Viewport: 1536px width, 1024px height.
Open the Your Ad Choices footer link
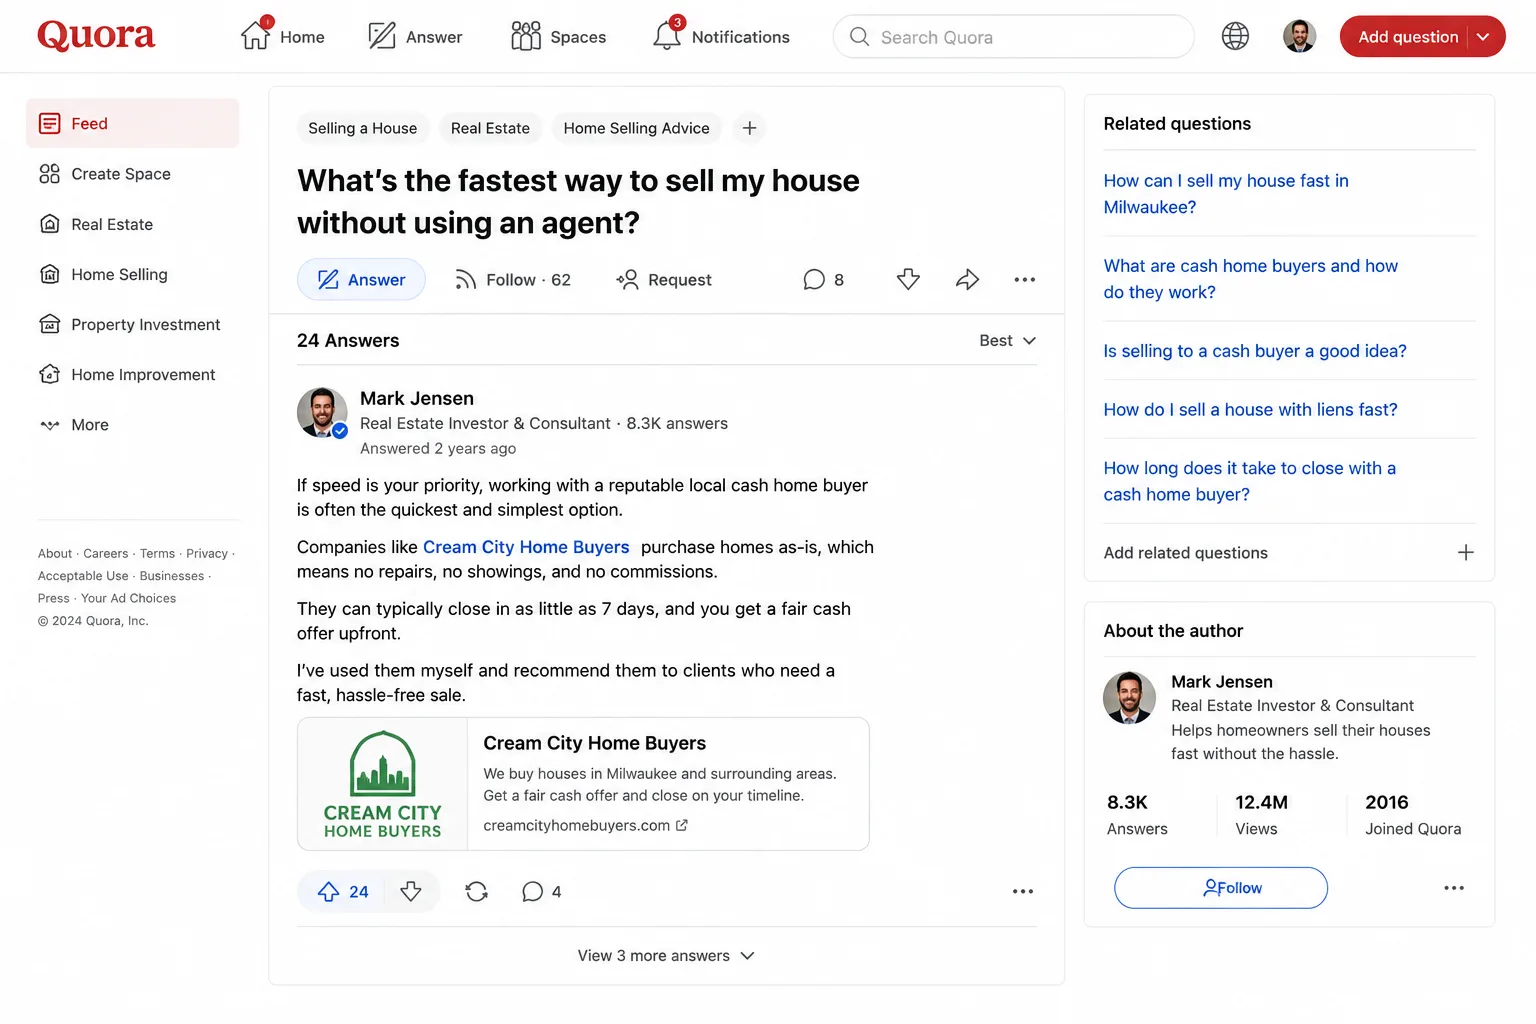click(128, 598)
